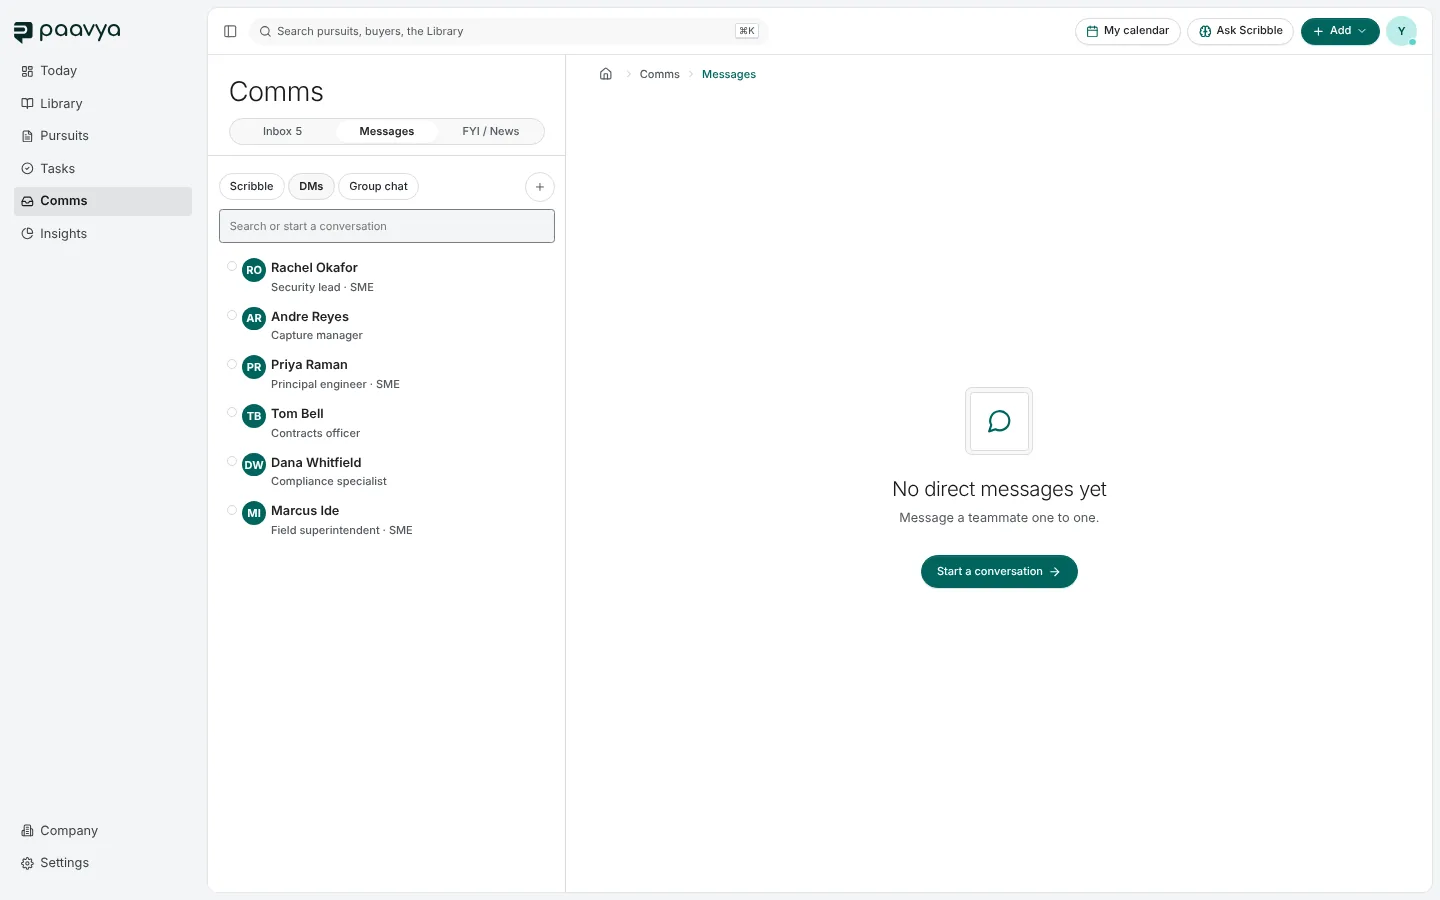Go to Pursuits in the sidebar
1440x900 pixels.
coord(103,136)
